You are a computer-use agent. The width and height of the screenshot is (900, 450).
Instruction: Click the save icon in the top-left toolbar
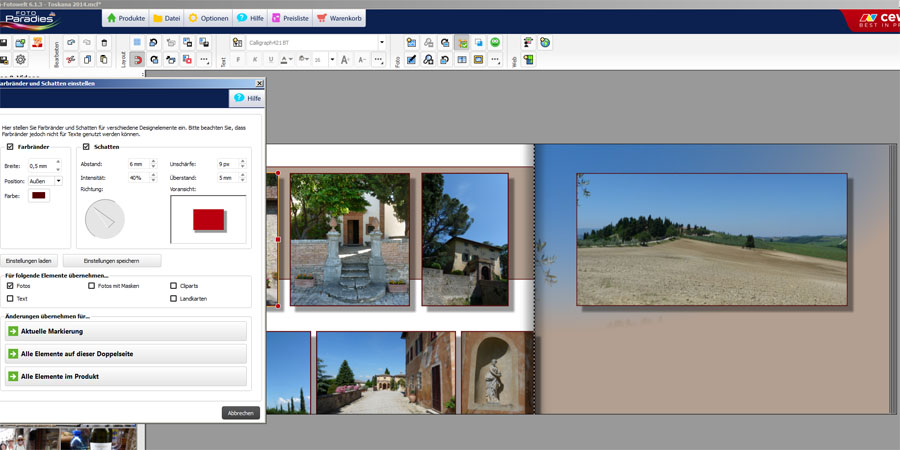(4, 43)
